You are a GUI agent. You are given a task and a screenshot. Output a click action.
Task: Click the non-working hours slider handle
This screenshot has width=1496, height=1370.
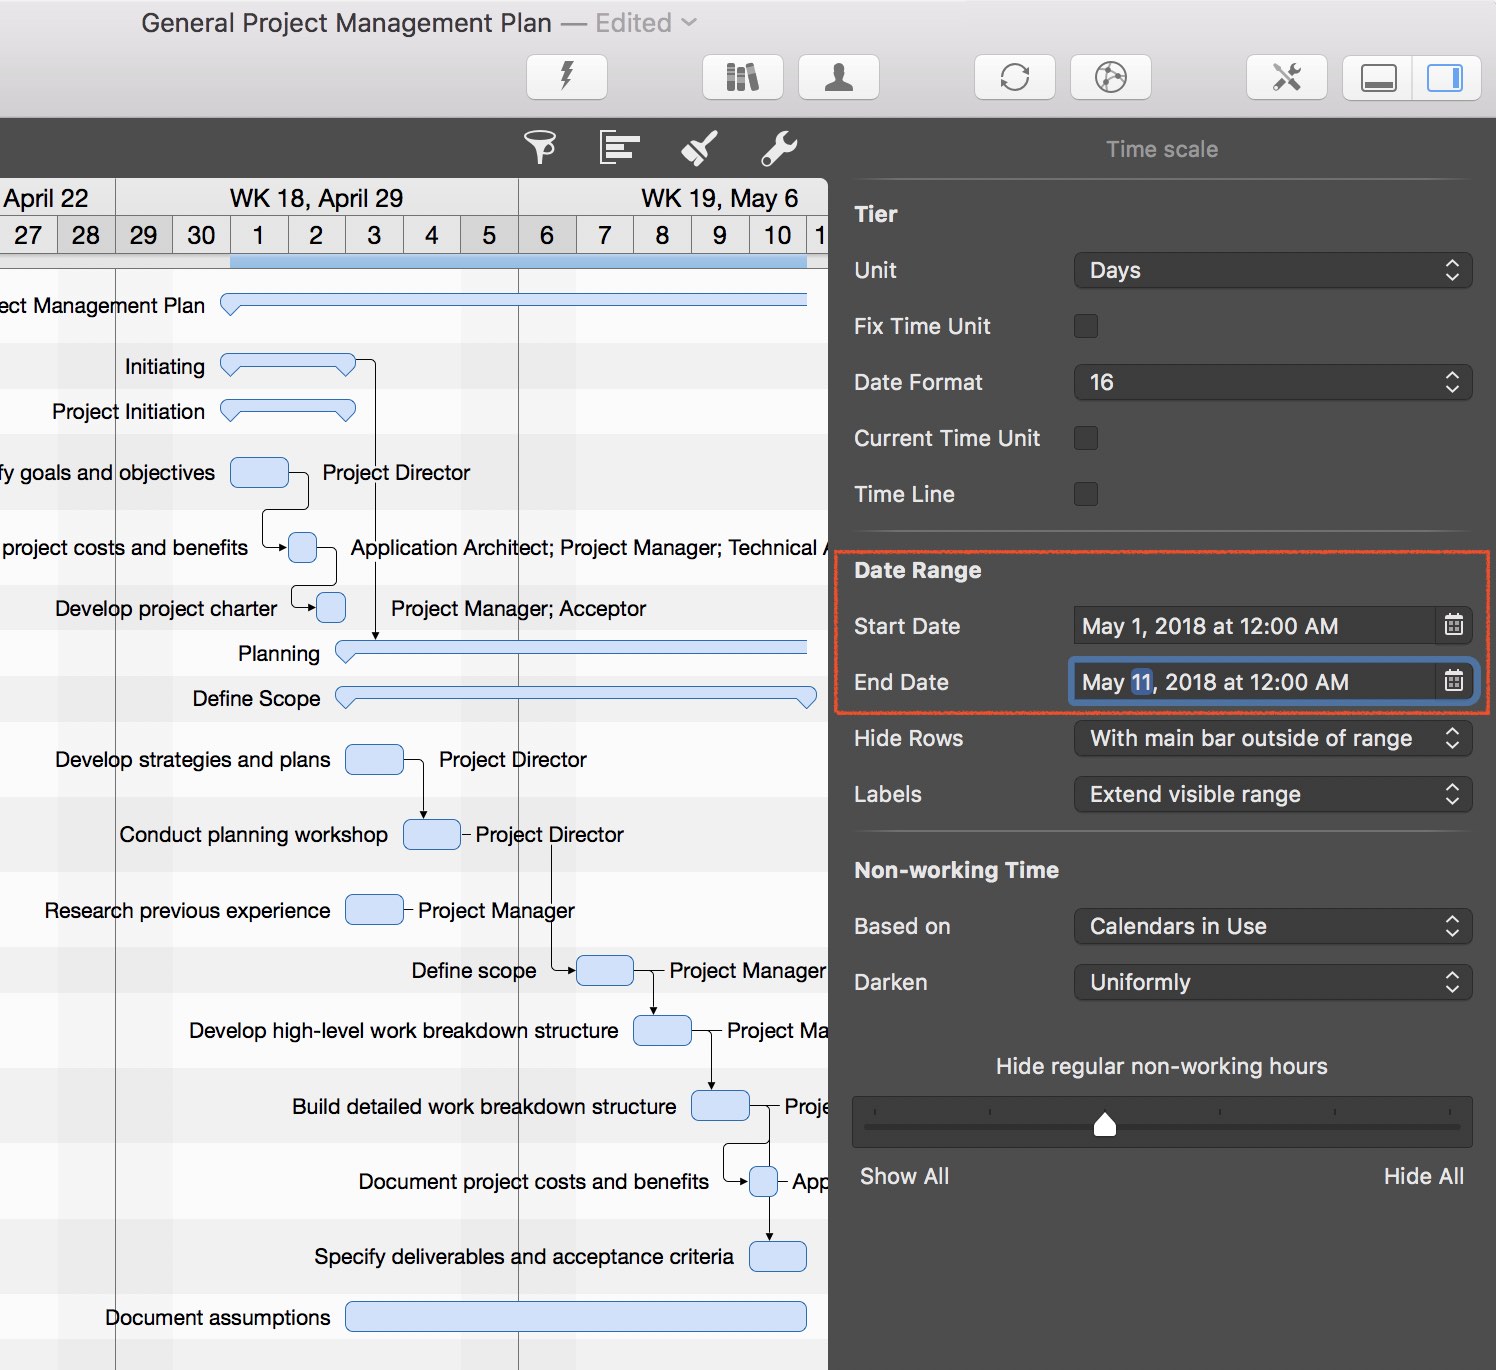[1105, 1125]
